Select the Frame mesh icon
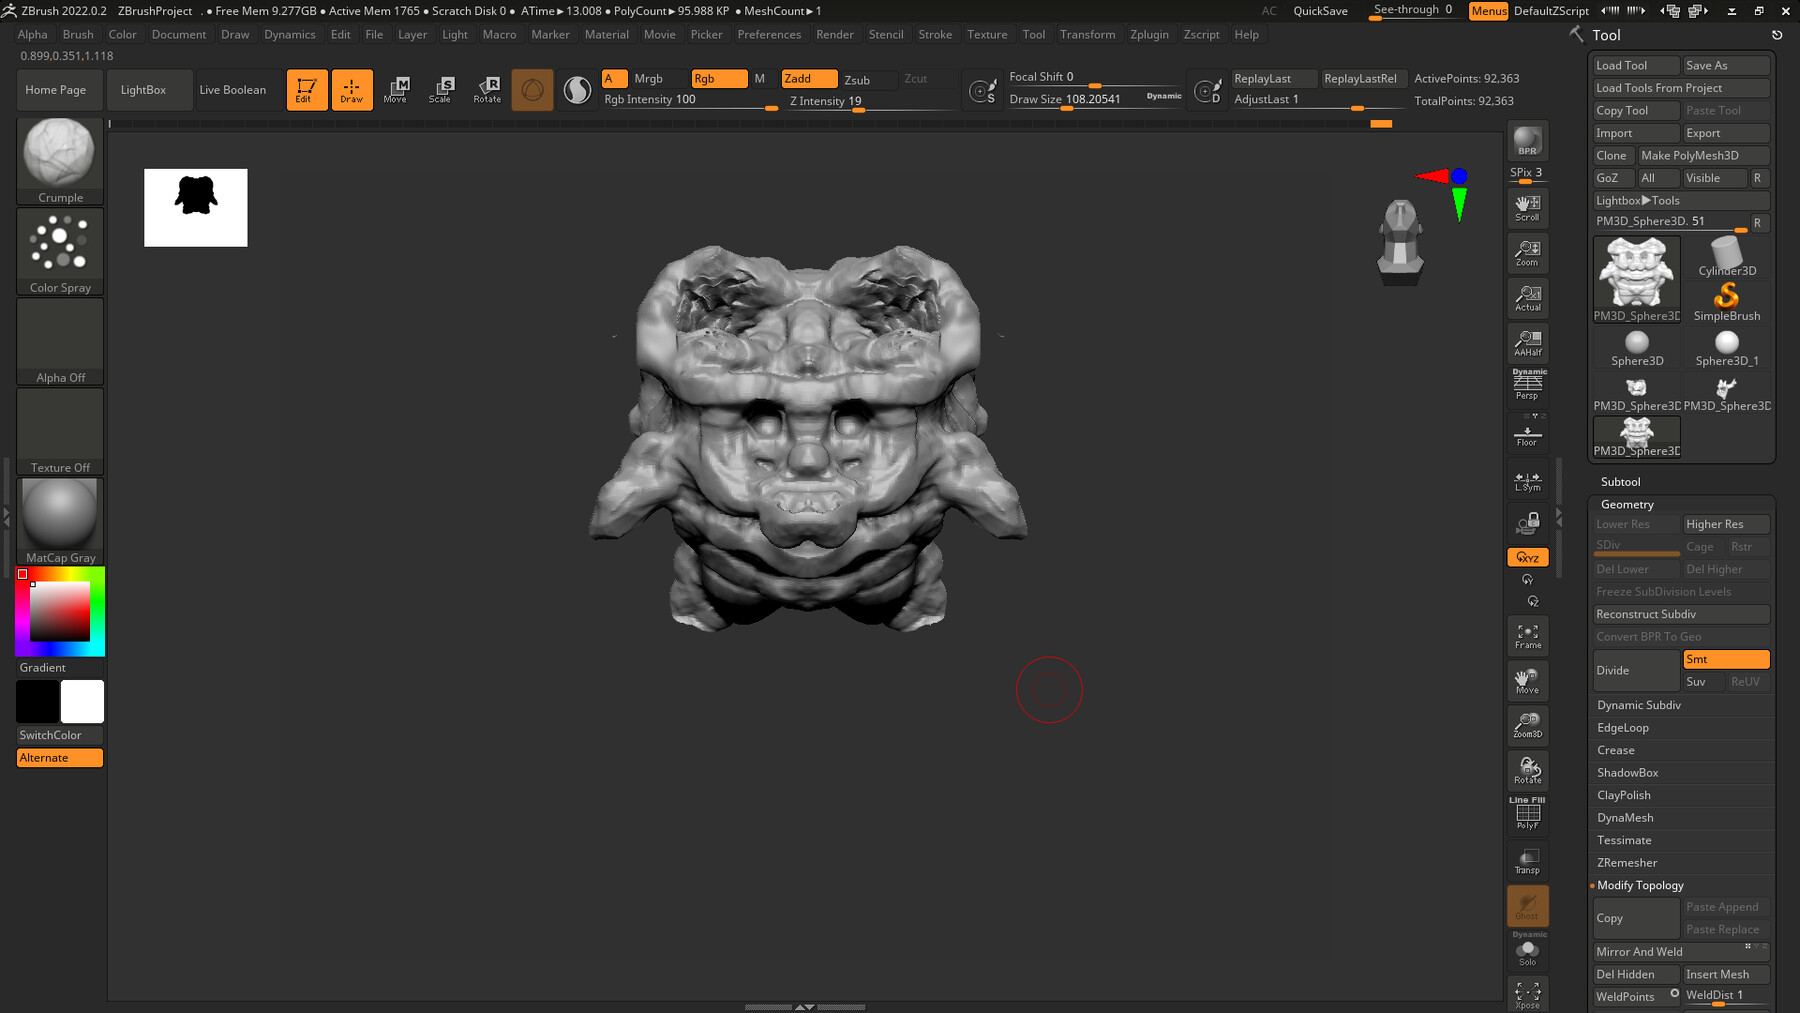Screen dimensions: 1800x1013 [1527, 636]
